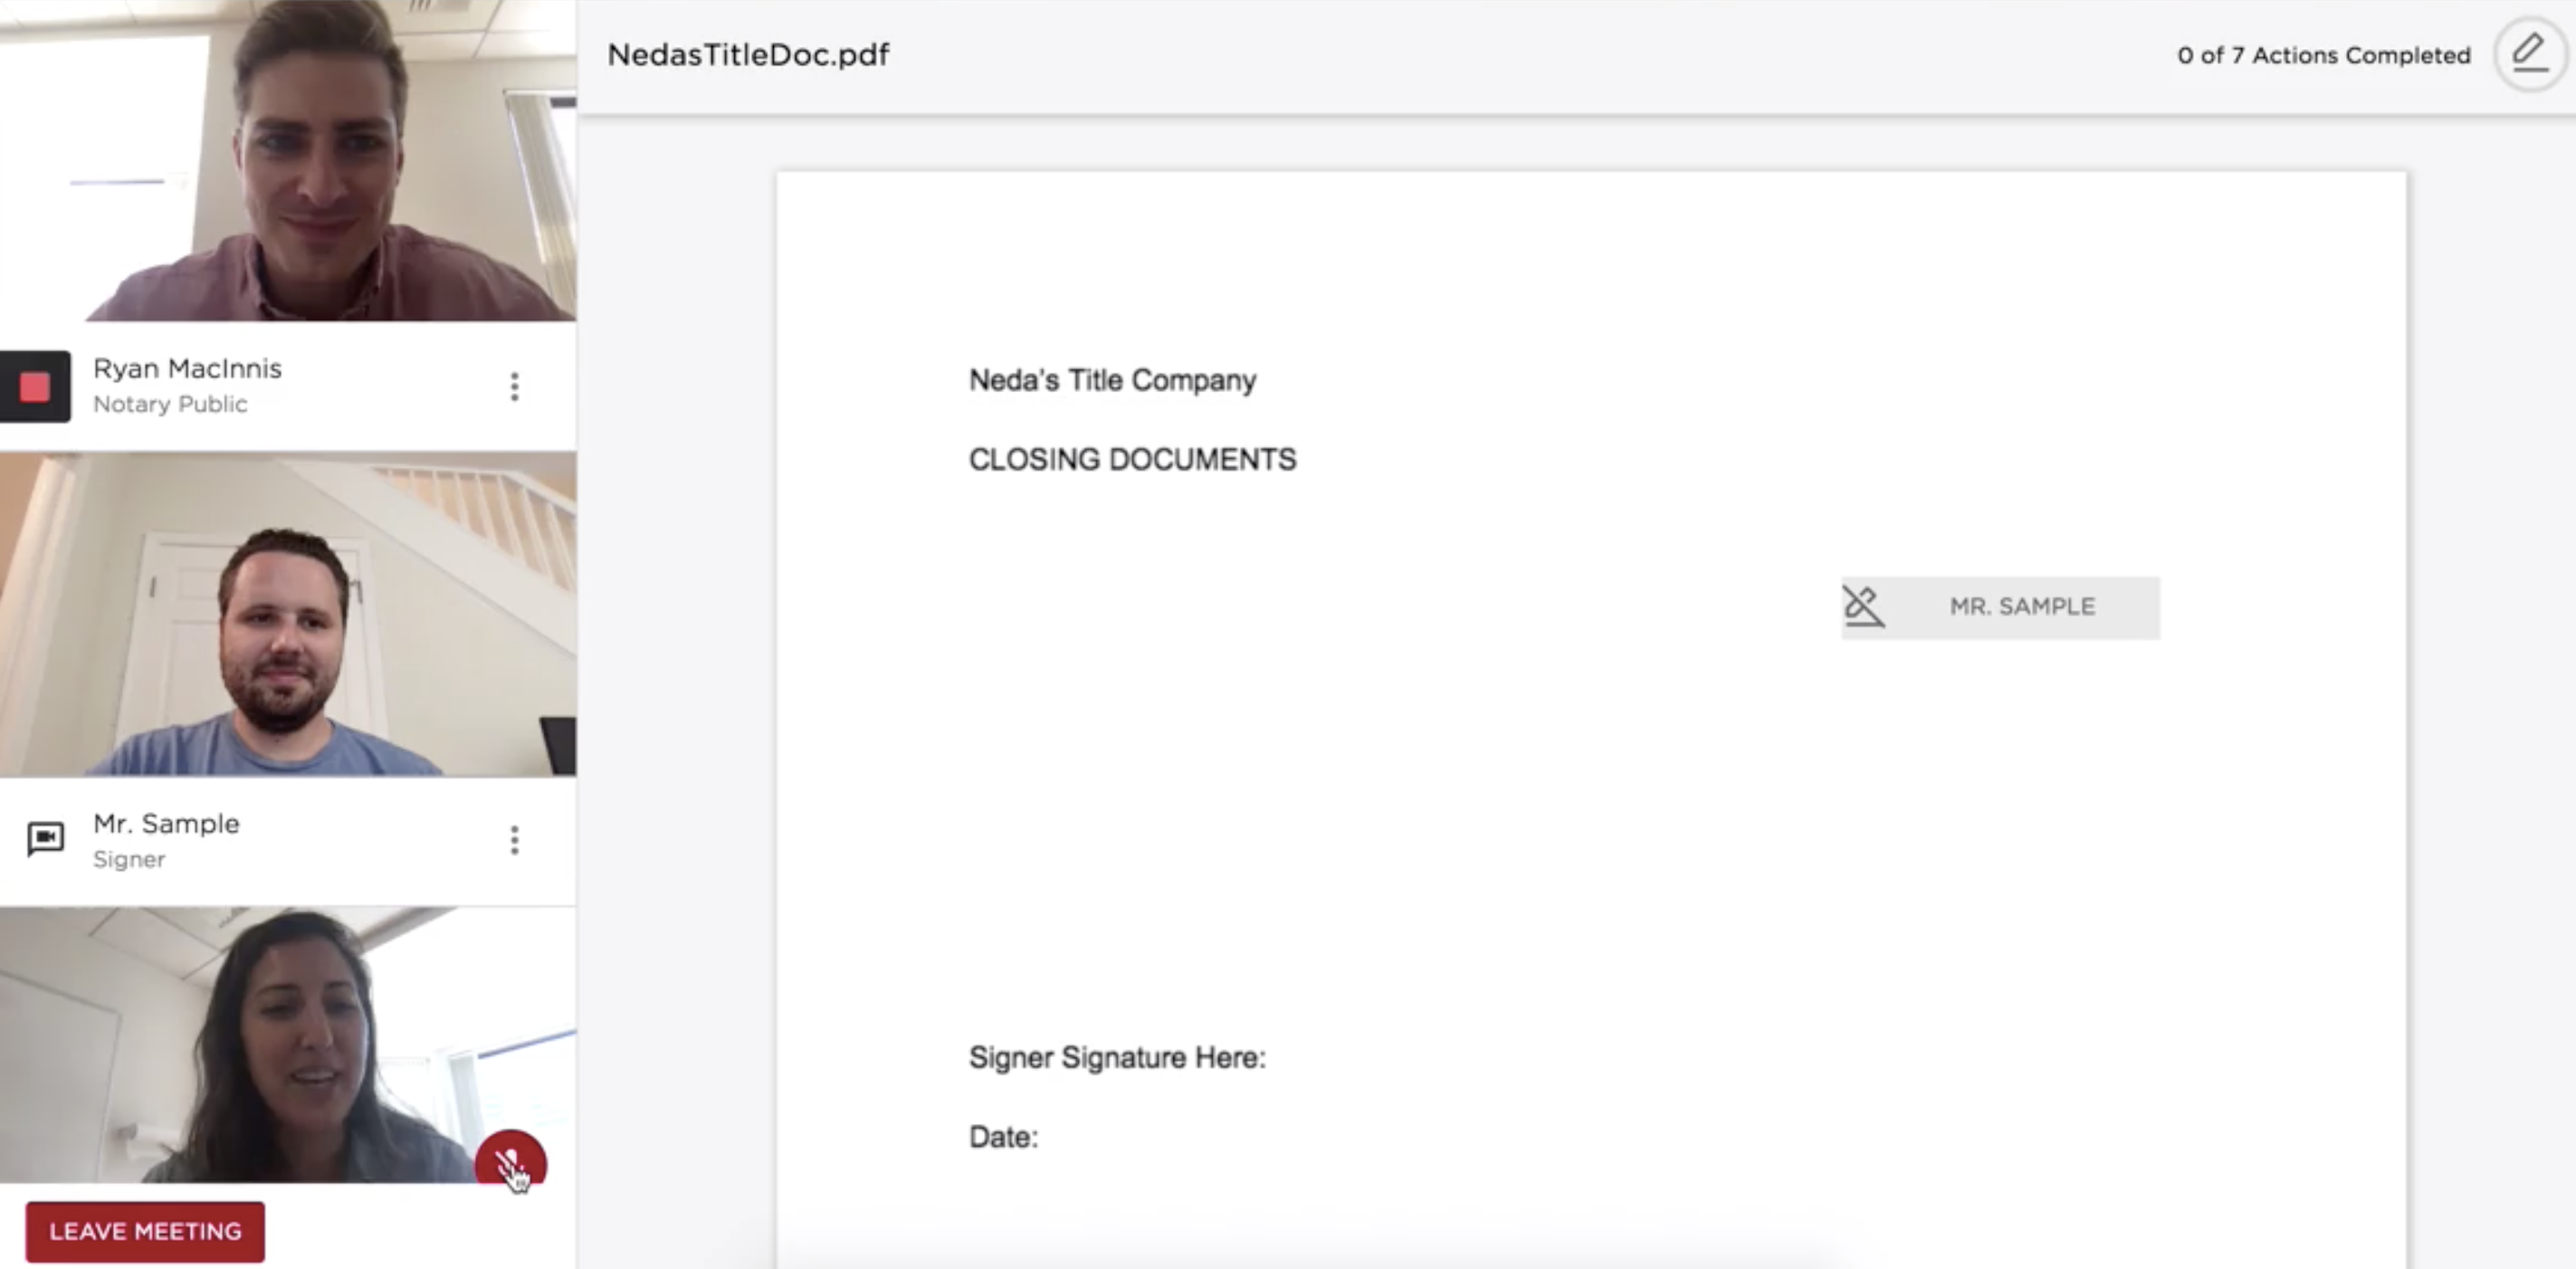The image size is (2576, 1269).
Task: Select the bottom self-view video thumbnail
Action: (x=288, y=1045)
